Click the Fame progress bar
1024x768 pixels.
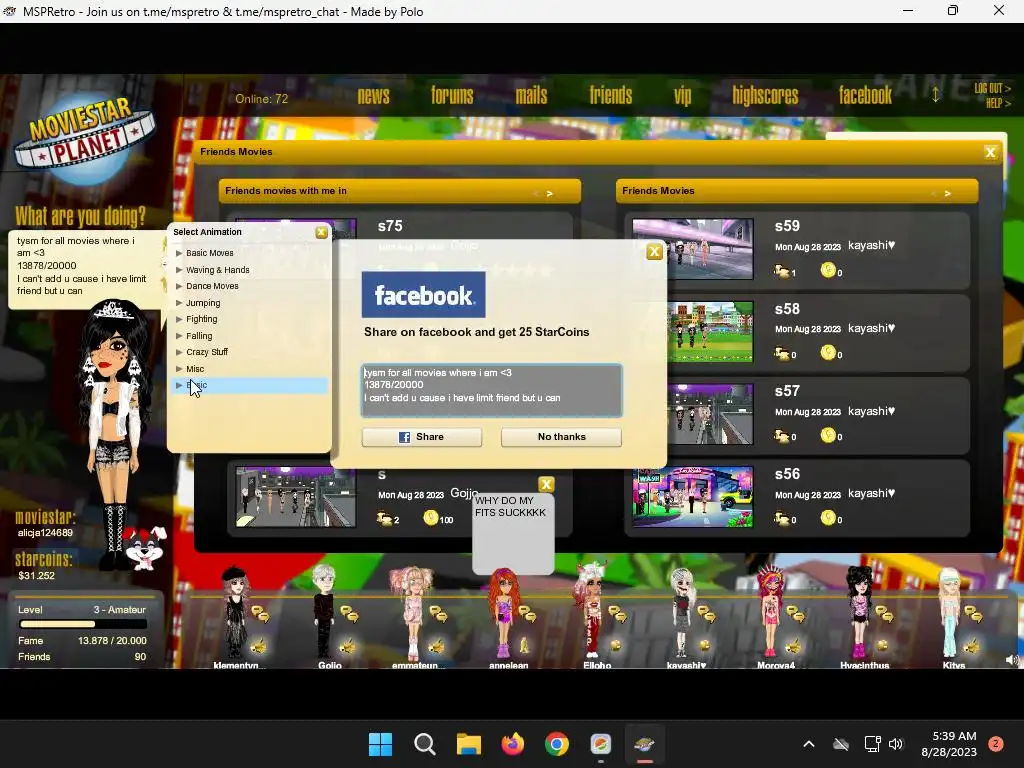point(82,624)
